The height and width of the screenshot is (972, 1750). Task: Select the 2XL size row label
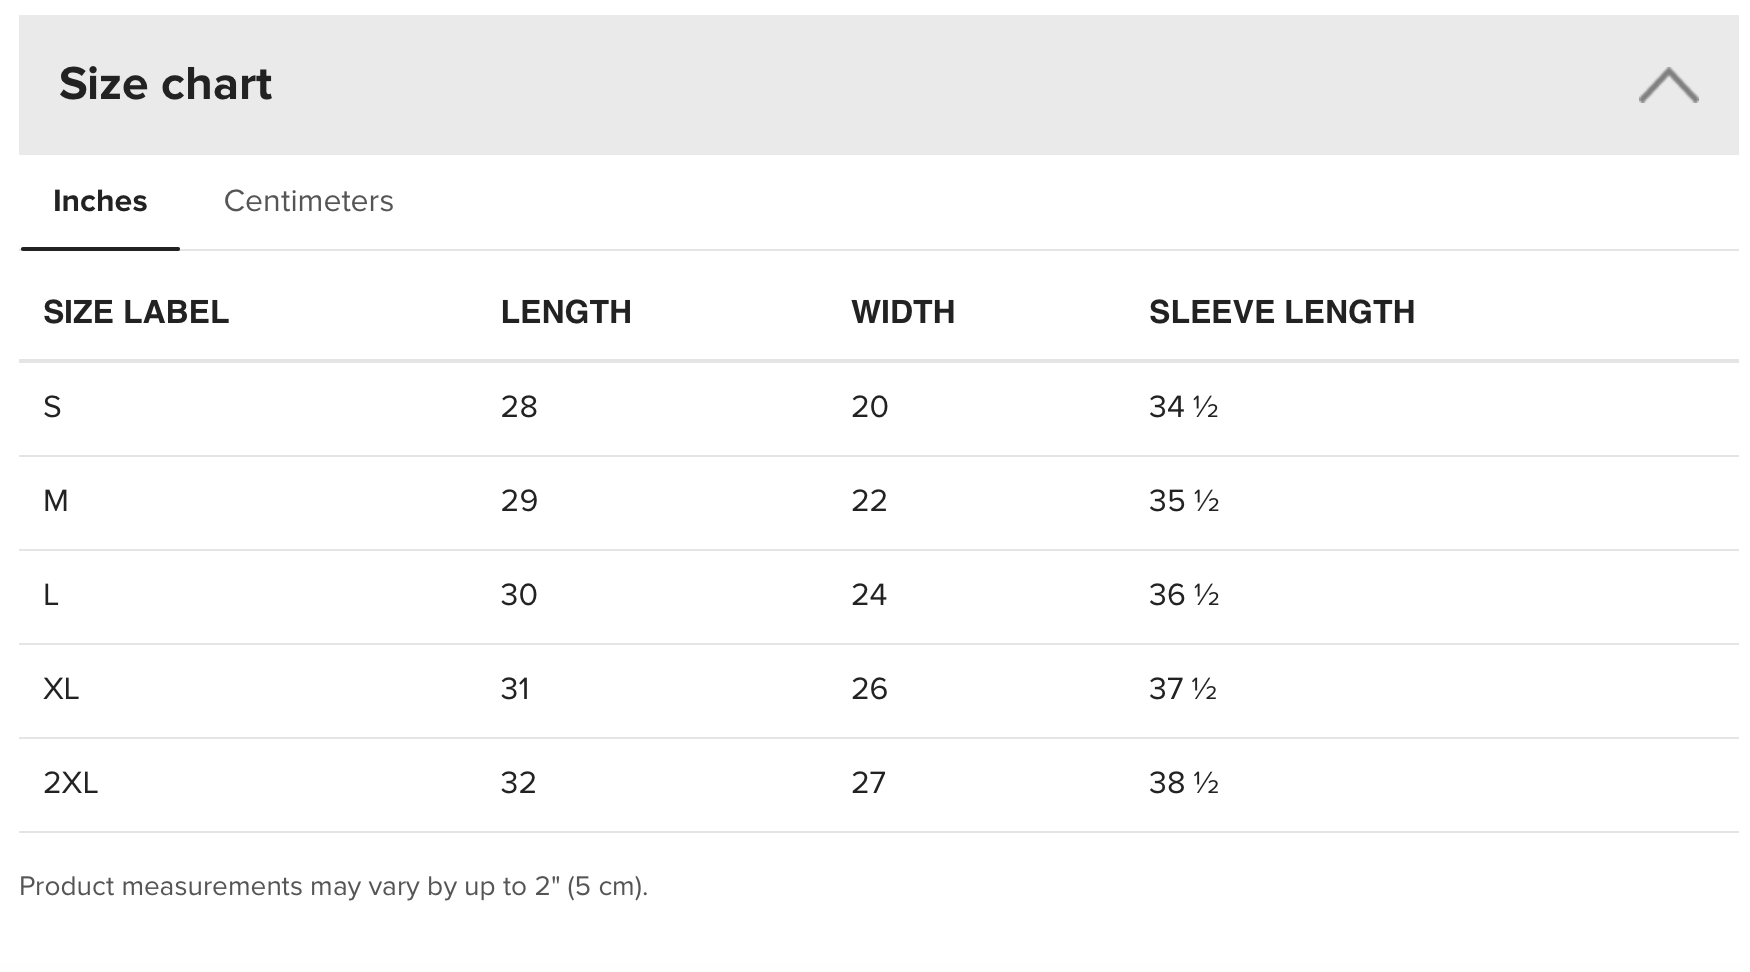coord(71,783)
